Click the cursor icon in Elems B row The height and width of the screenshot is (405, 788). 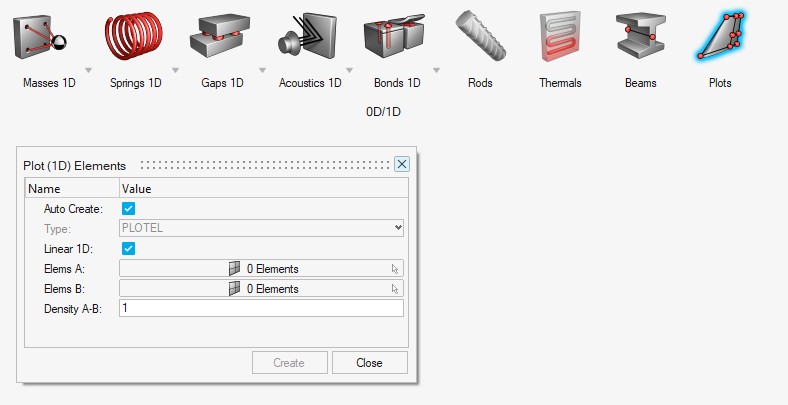pos(395,289)
